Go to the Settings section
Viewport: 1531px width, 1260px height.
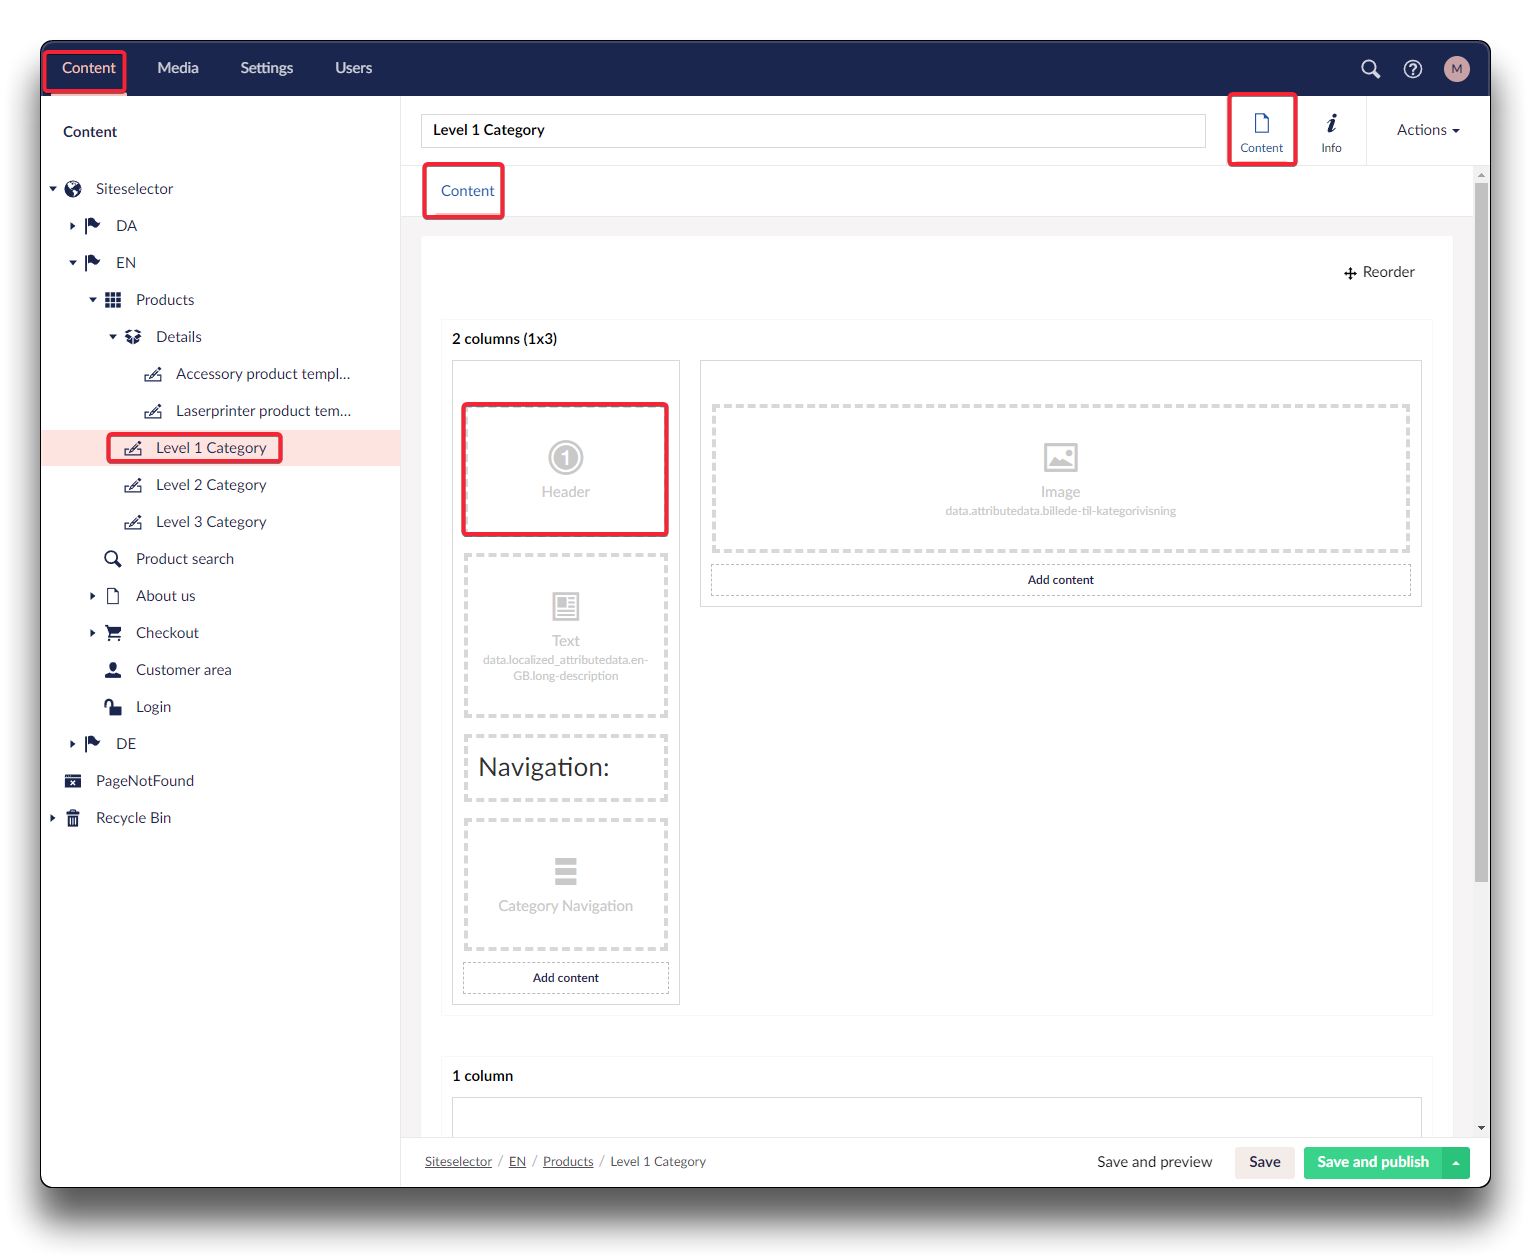[x=266, y=68]
